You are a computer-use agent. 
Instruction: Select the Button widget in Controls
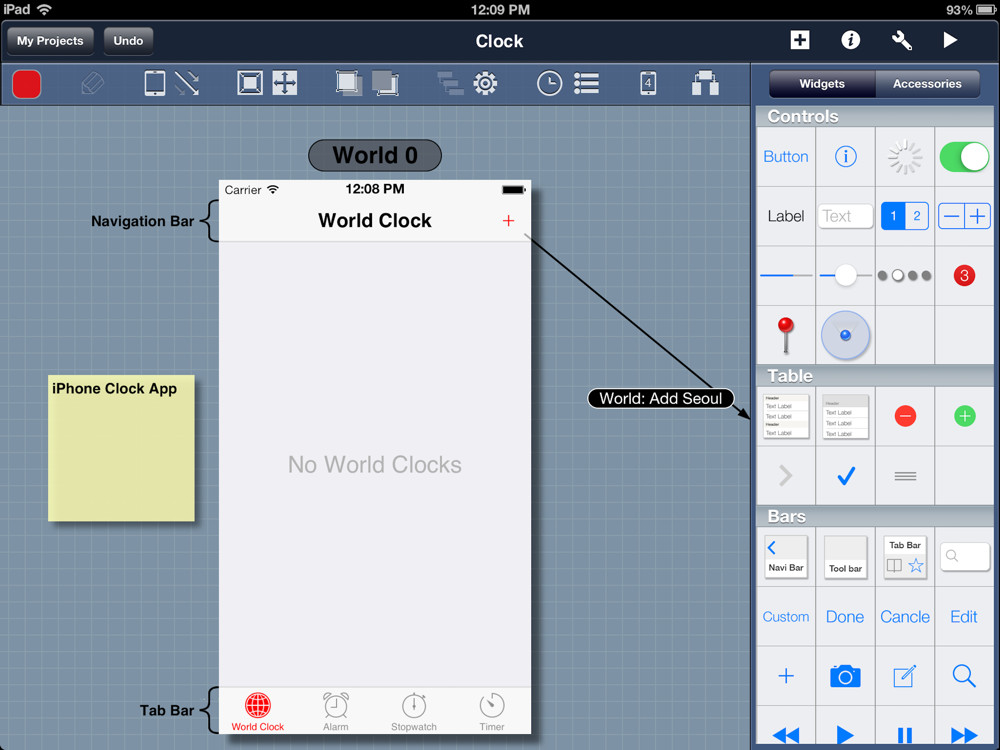[x=786, y=157]
